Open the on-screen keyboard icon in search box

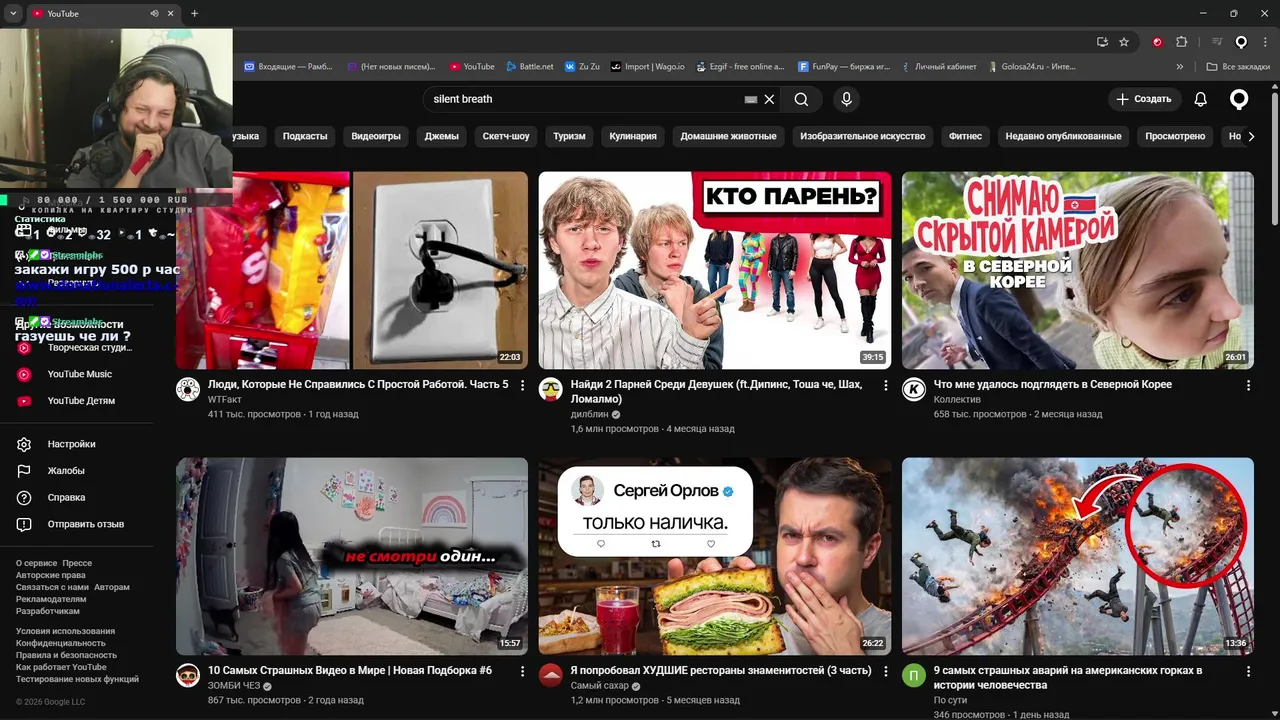pyautogui.click(x=751, y=99)
